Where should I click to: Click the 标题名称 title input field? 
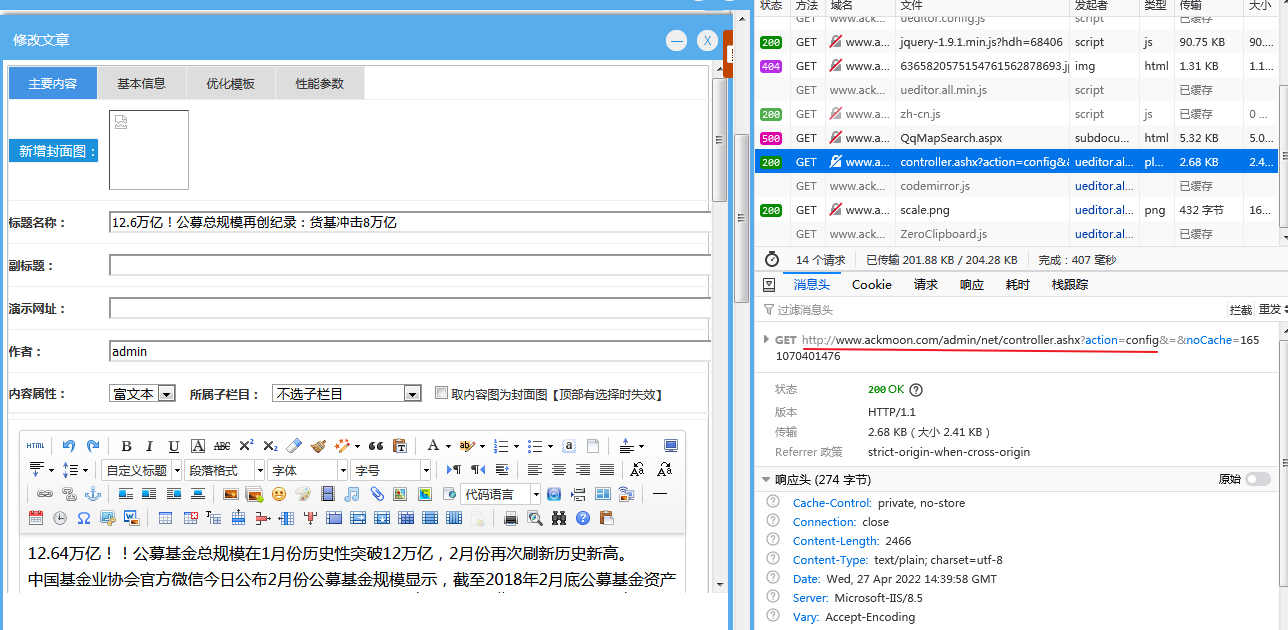click(x=410, y=222)
